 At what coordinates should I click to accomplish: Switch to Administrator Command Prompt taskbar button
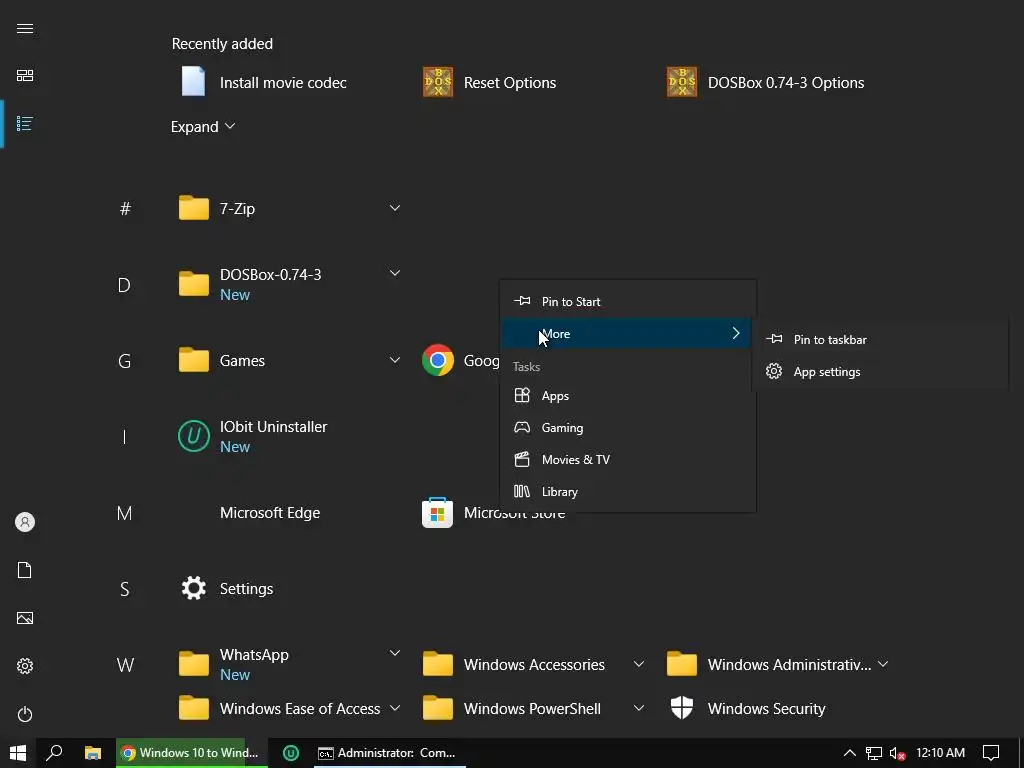(390, 753)
